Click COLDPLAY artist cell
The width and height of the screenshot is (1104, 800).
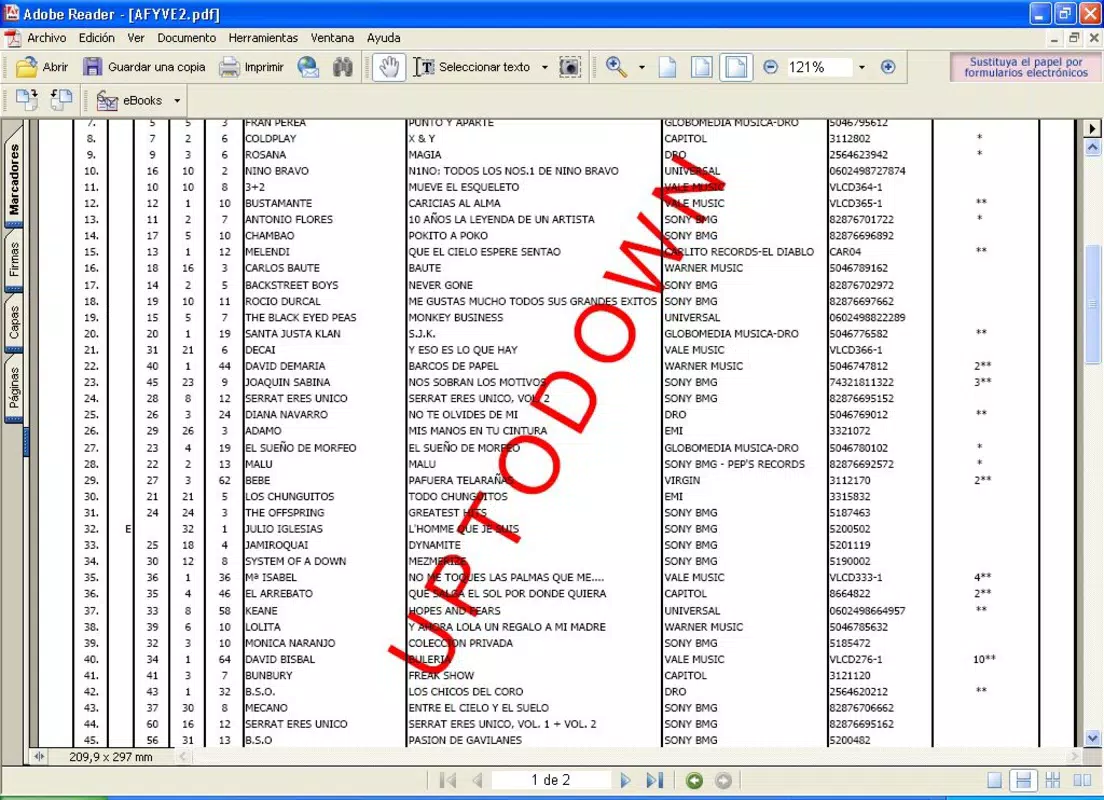270,139
